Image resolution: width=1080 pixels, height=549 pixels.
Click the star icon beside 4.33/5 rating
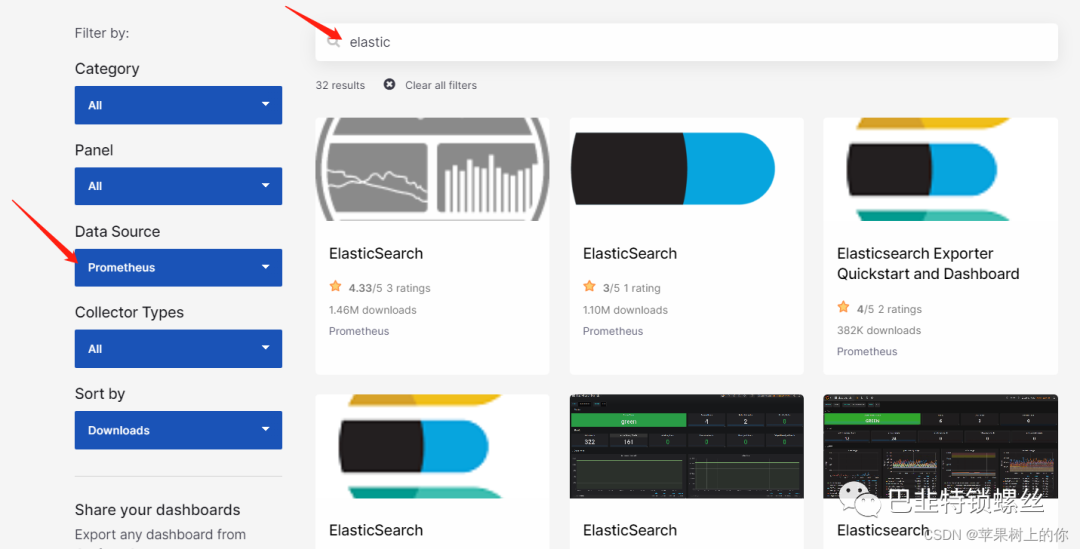pos(335,286)
